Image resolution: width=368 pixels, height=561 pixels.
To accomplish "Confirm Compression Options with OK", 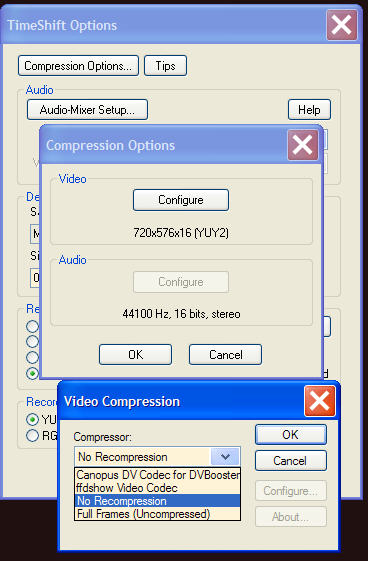I will 136,355.
